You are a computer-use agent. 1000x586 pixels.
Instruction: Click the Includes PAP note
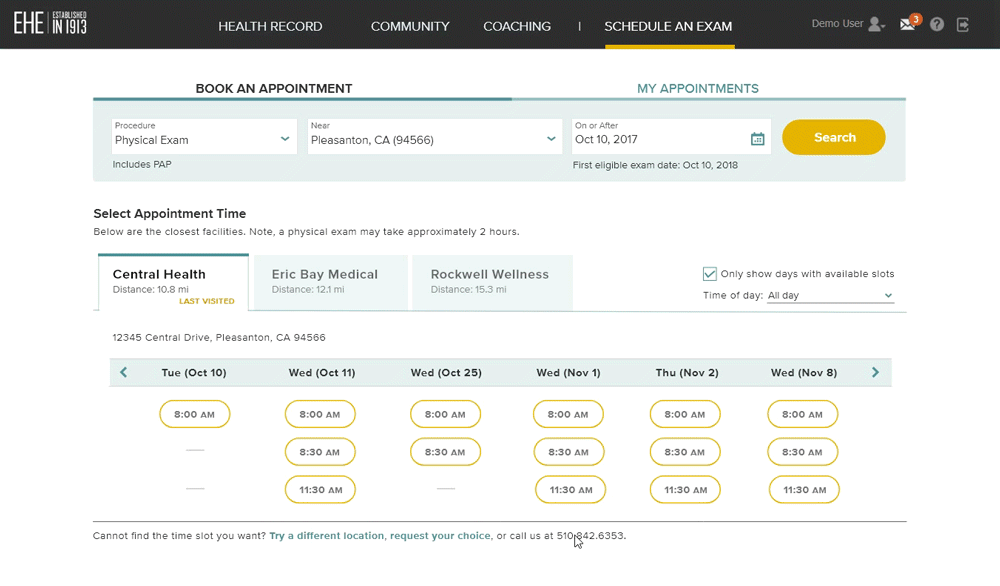click(x=142, y=165)
